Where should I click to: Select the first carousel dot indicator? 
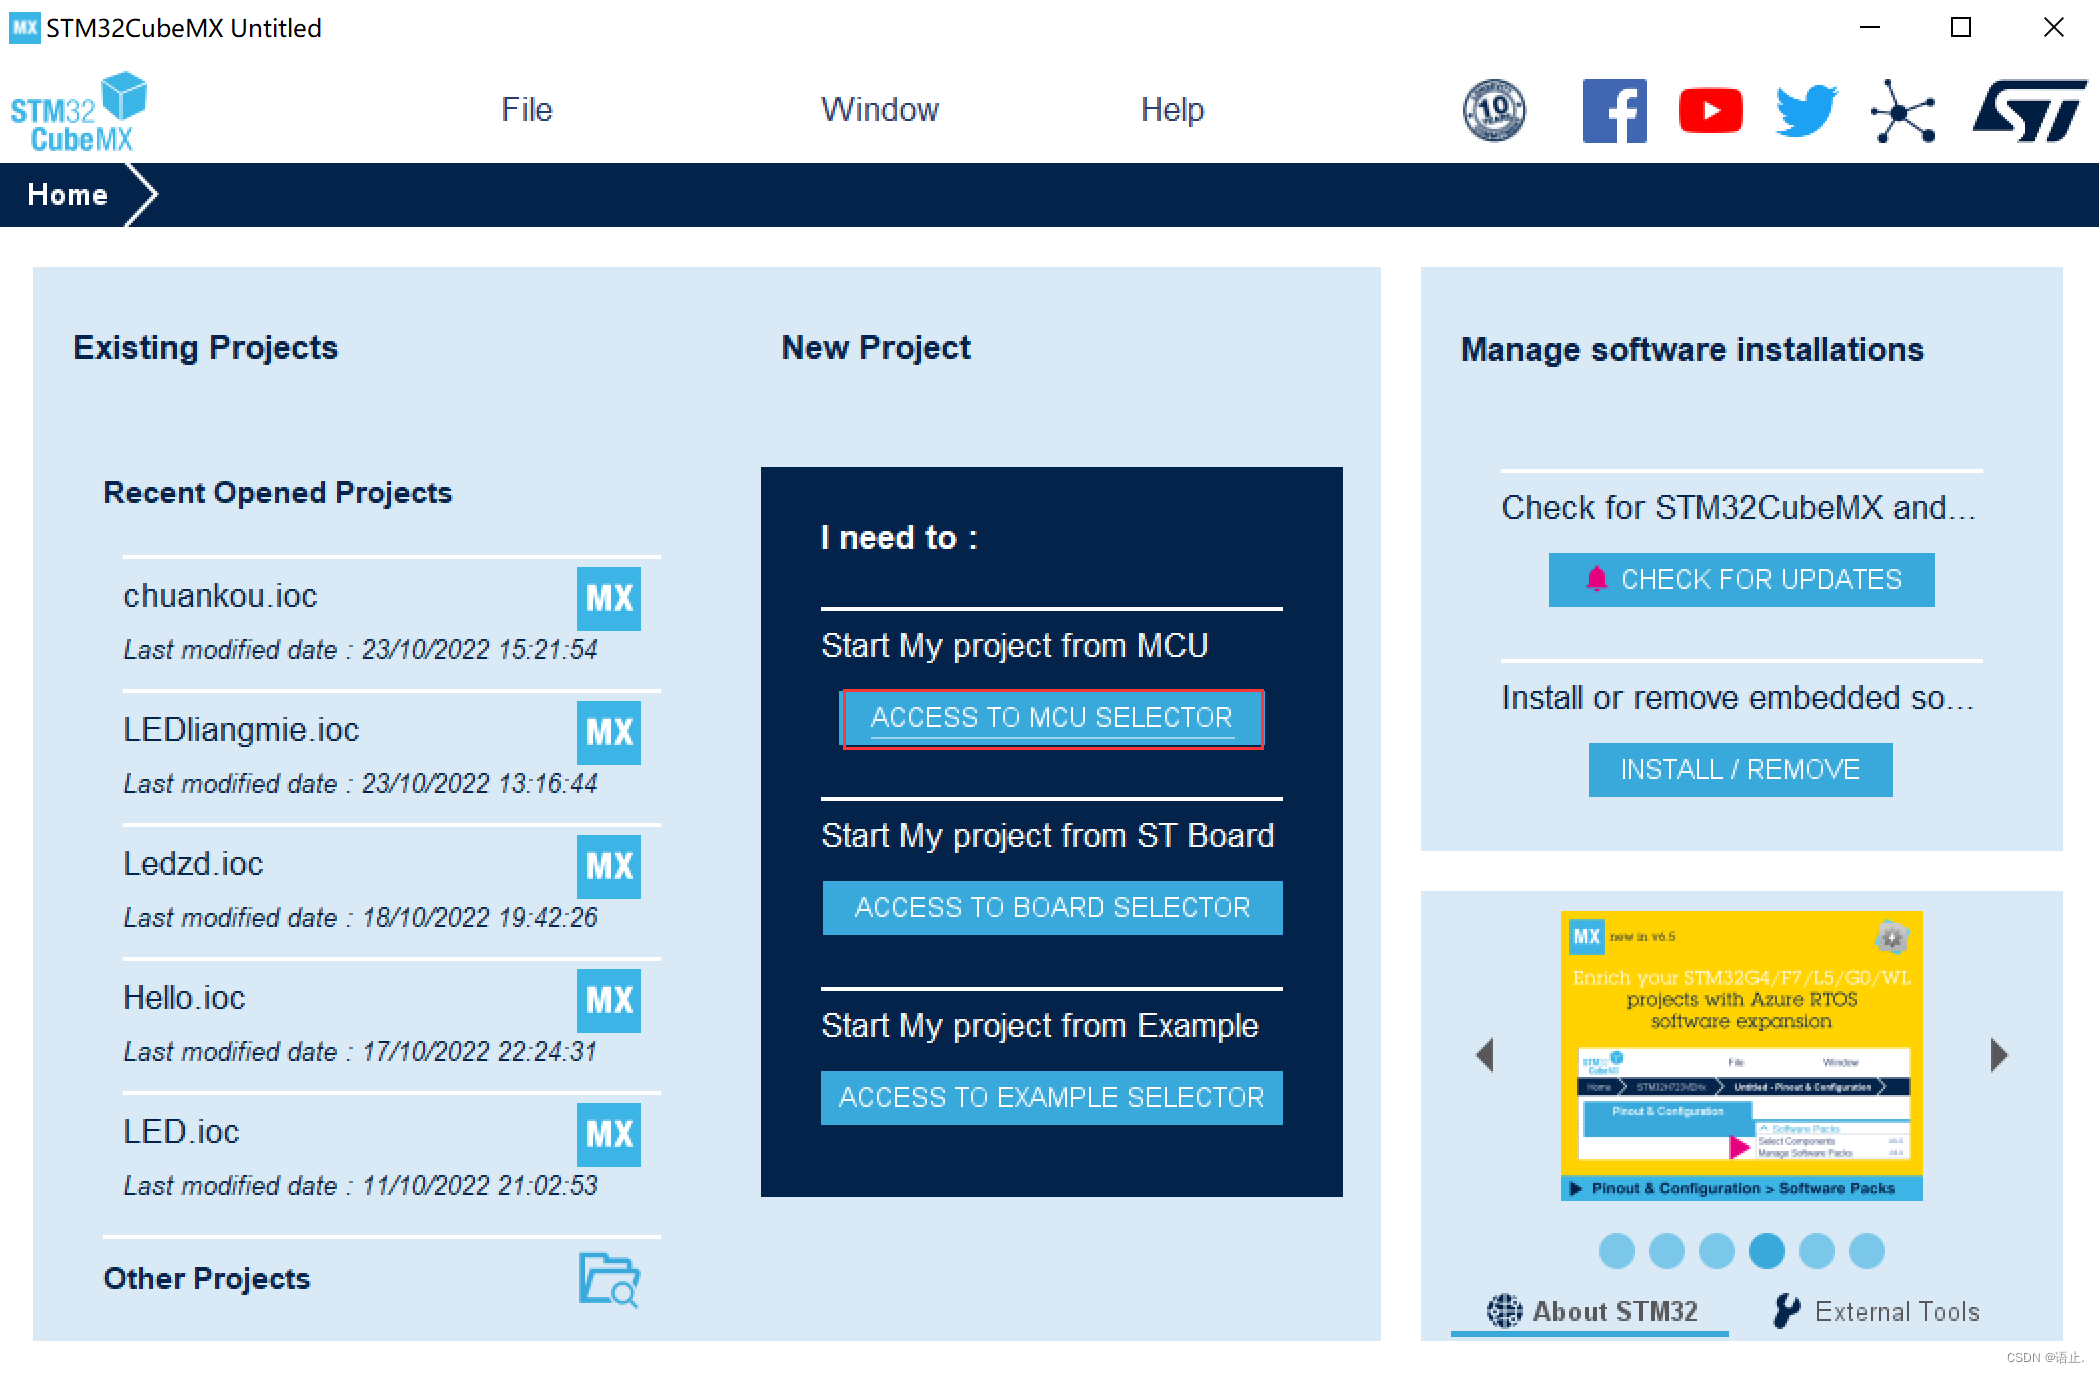click(x=1616, y=1251)
